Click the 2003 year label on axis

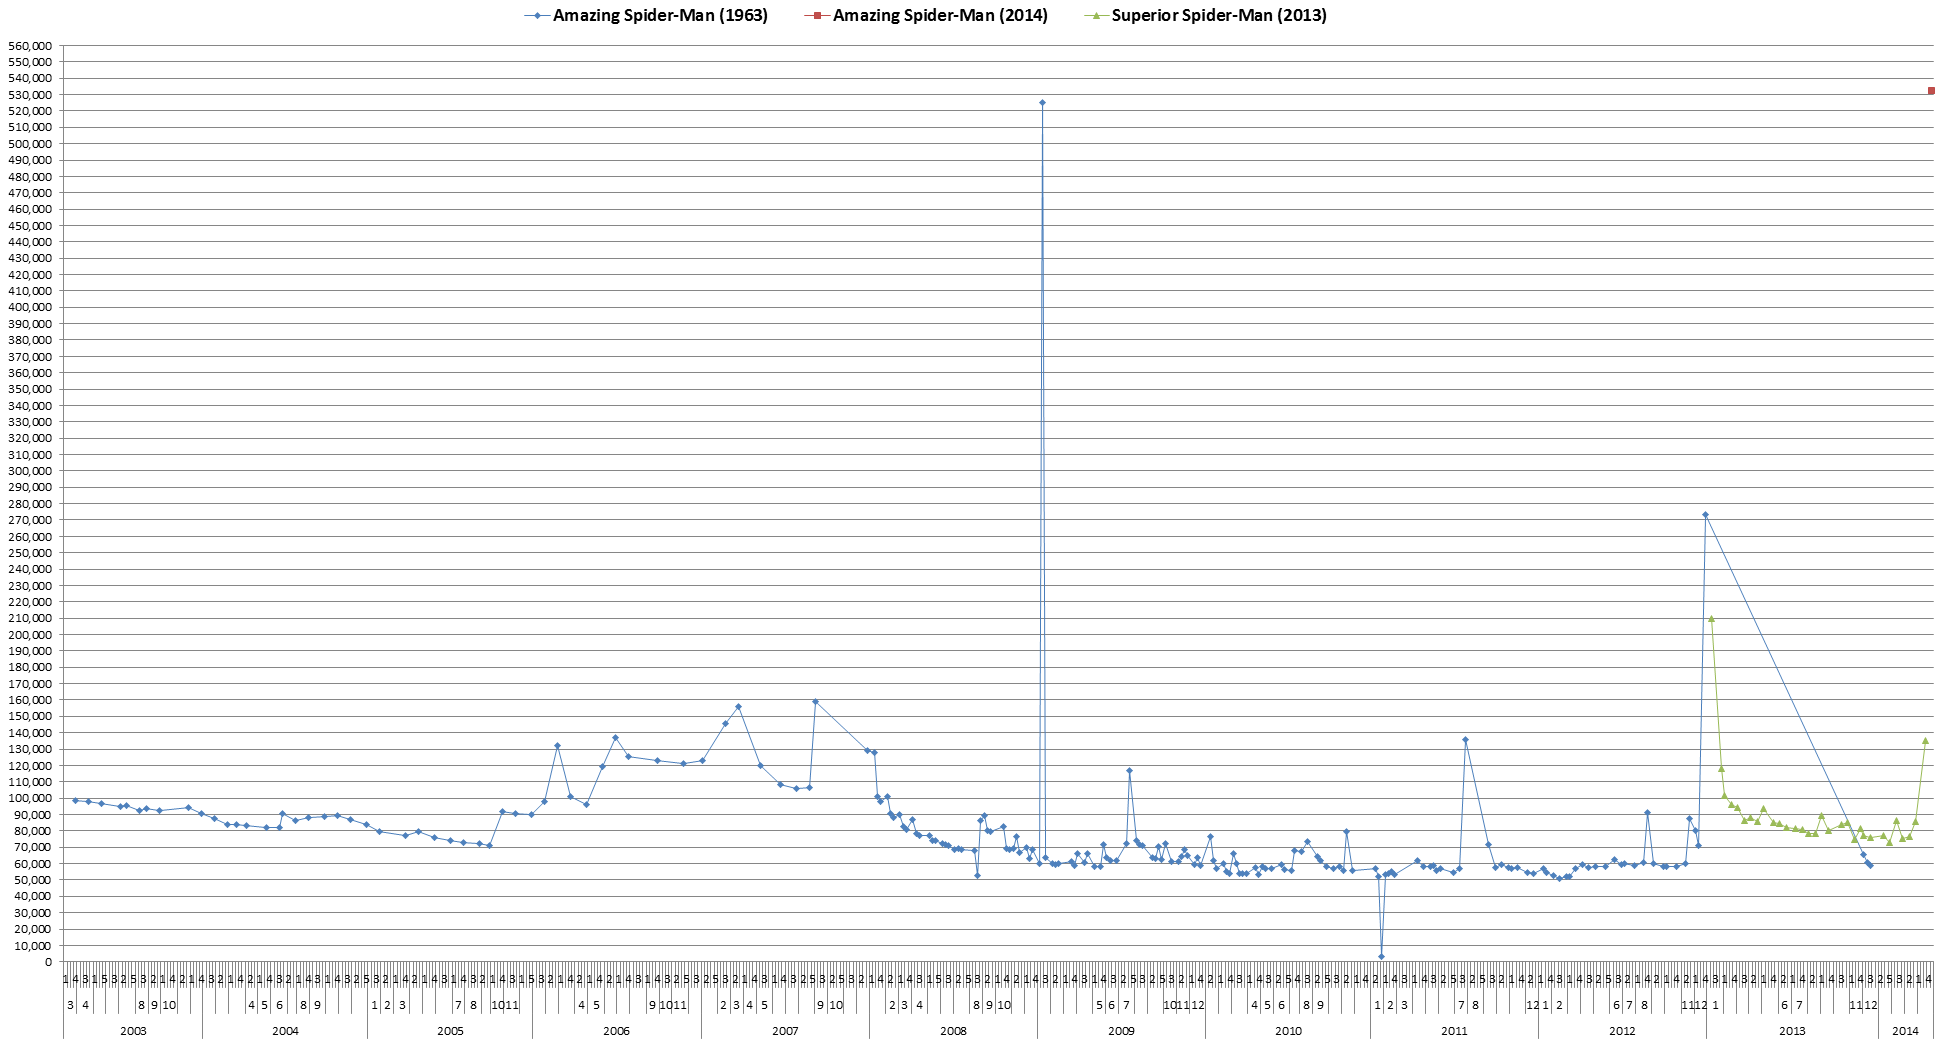click(x=133, y=1031)
